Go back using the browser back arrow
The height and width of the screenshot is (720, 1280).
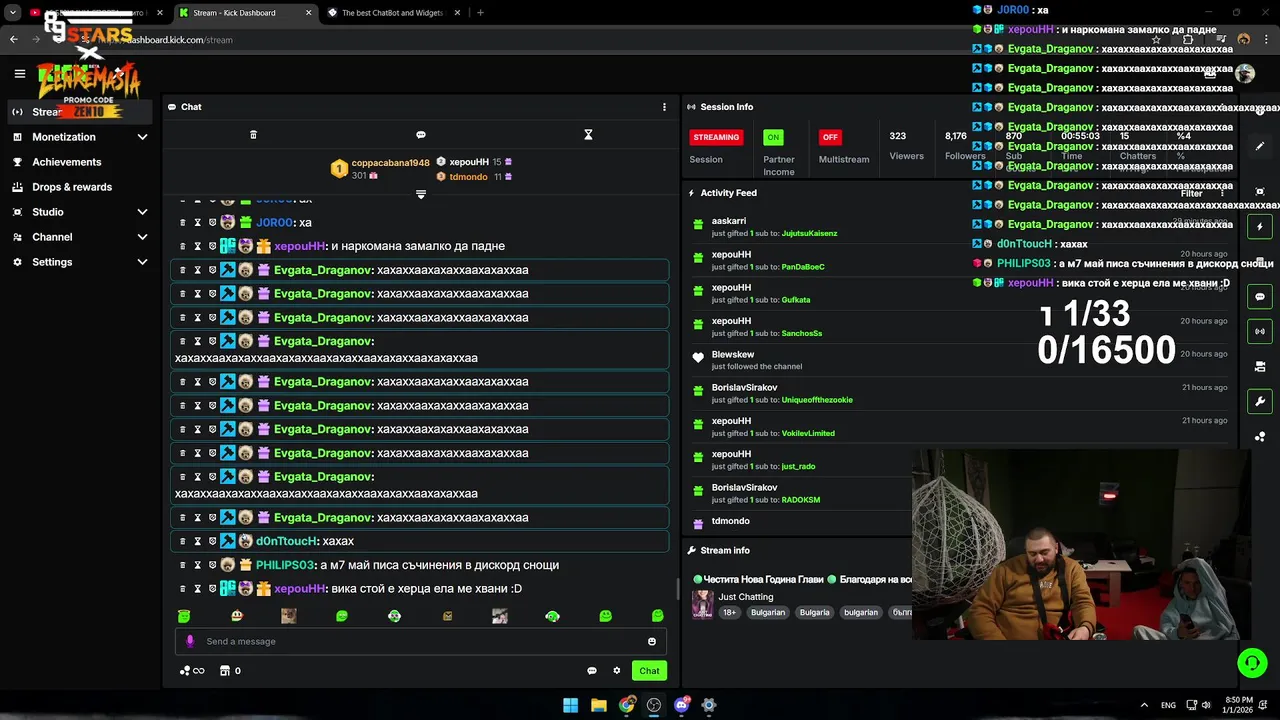(13, 40)
